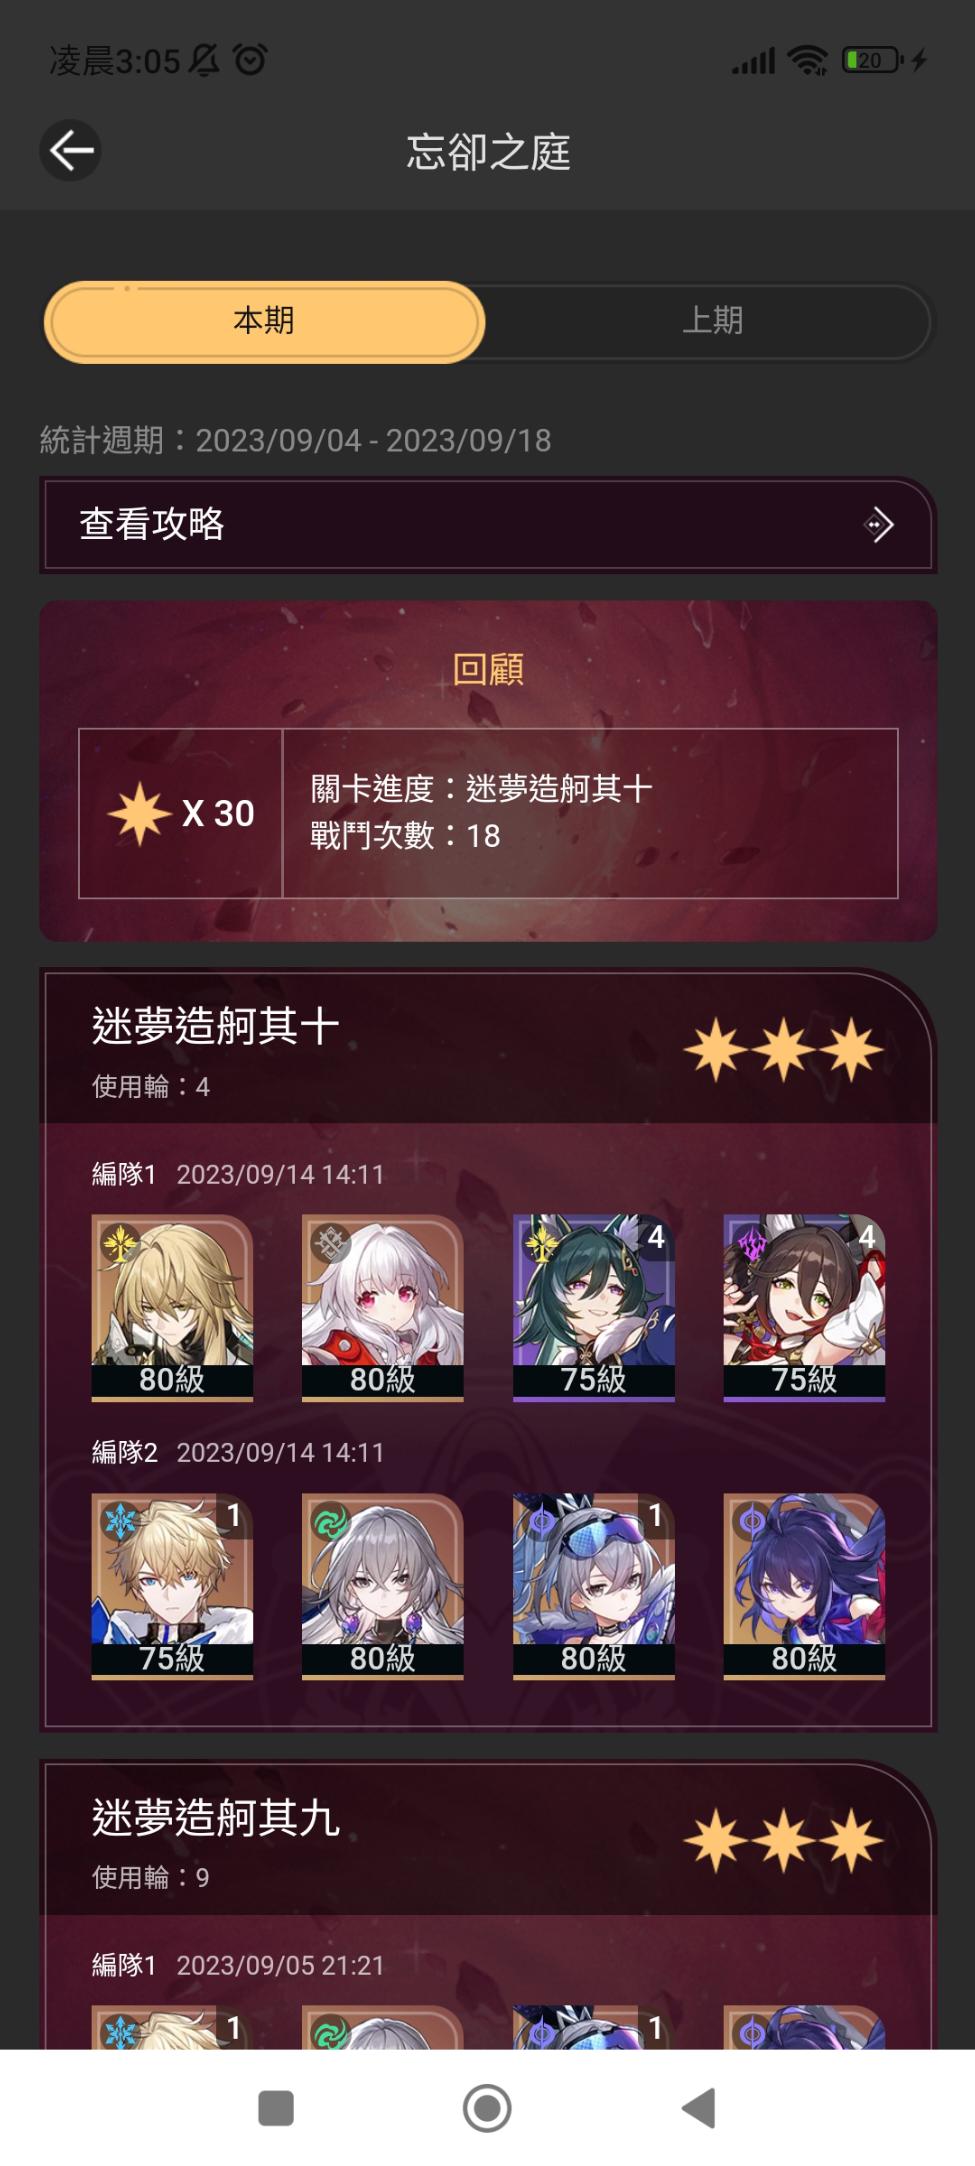Tap the Android home button
Screen dimensions: 975x2166
[x=487, y=2107]
